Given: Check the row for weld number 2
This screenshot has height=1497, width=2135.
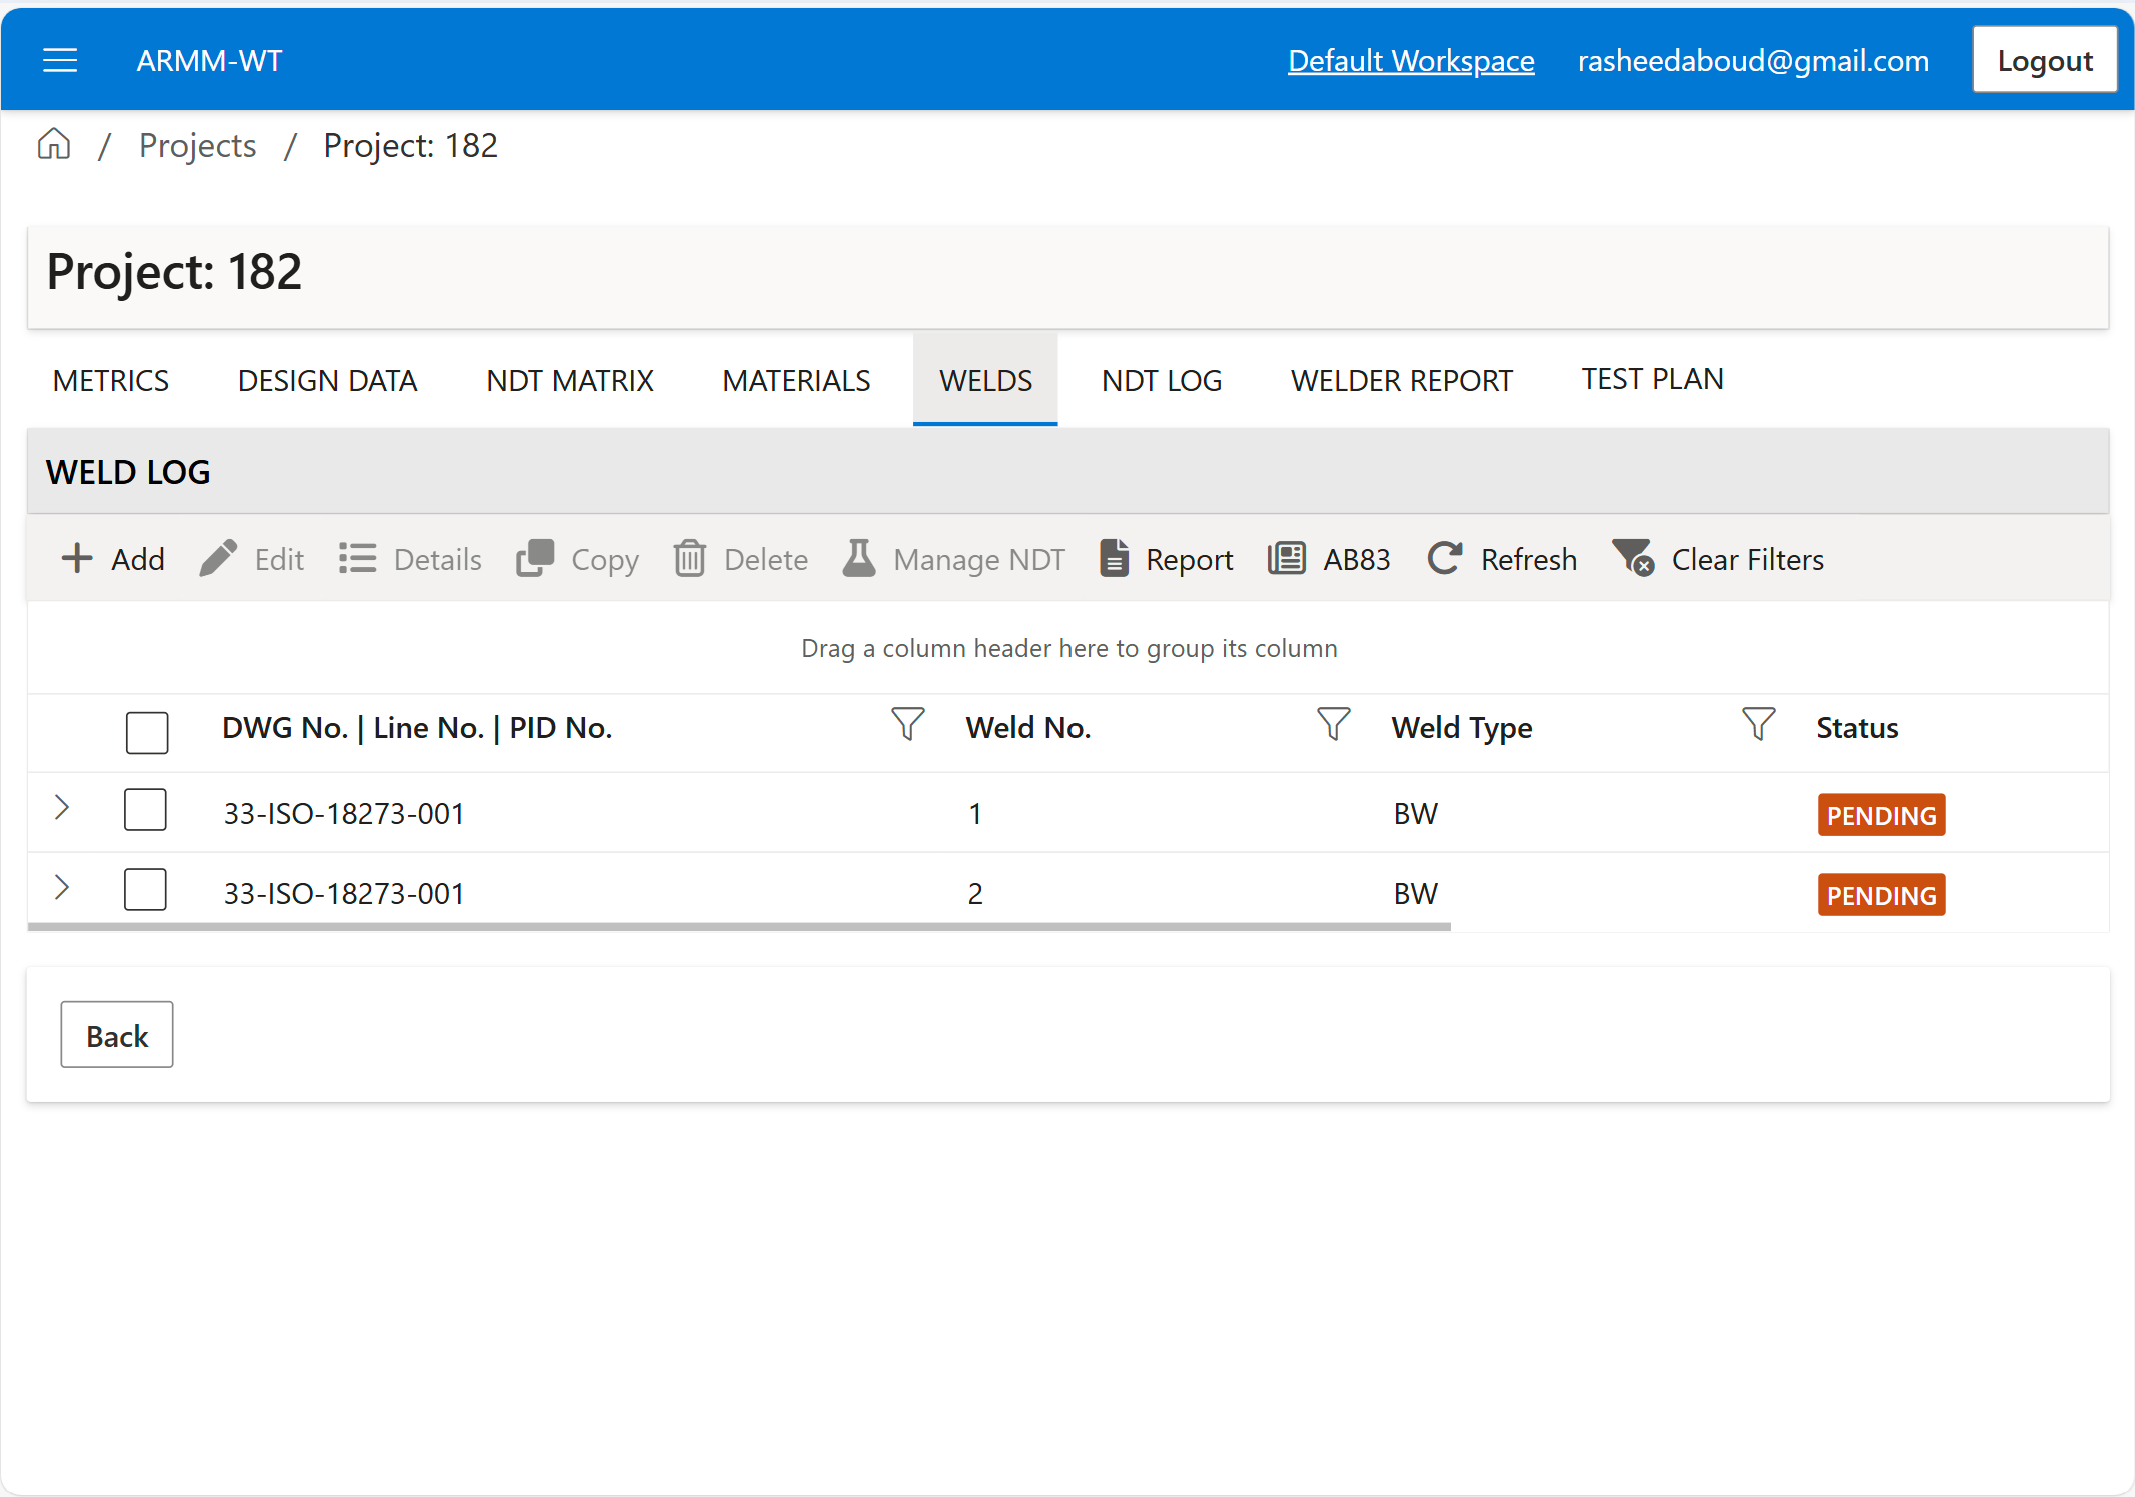Looking at the screenshot, I should 145,889.
